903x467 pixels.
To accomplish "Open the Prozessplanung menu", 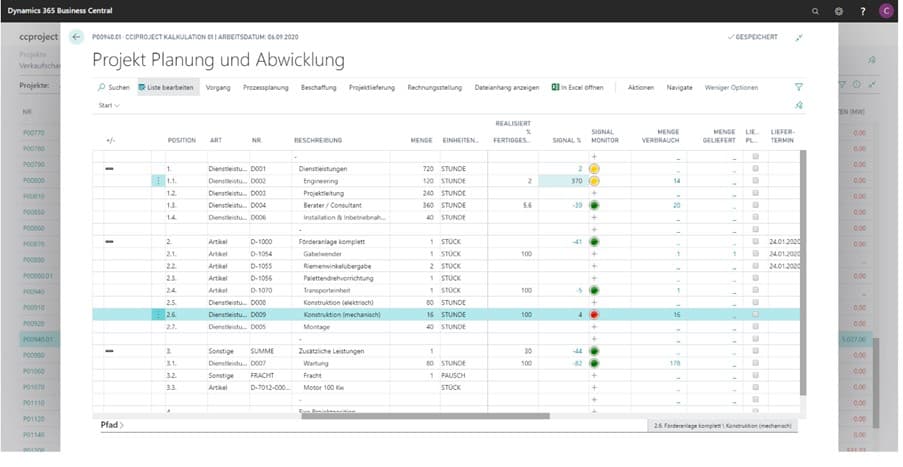I will tap(265, 88).
